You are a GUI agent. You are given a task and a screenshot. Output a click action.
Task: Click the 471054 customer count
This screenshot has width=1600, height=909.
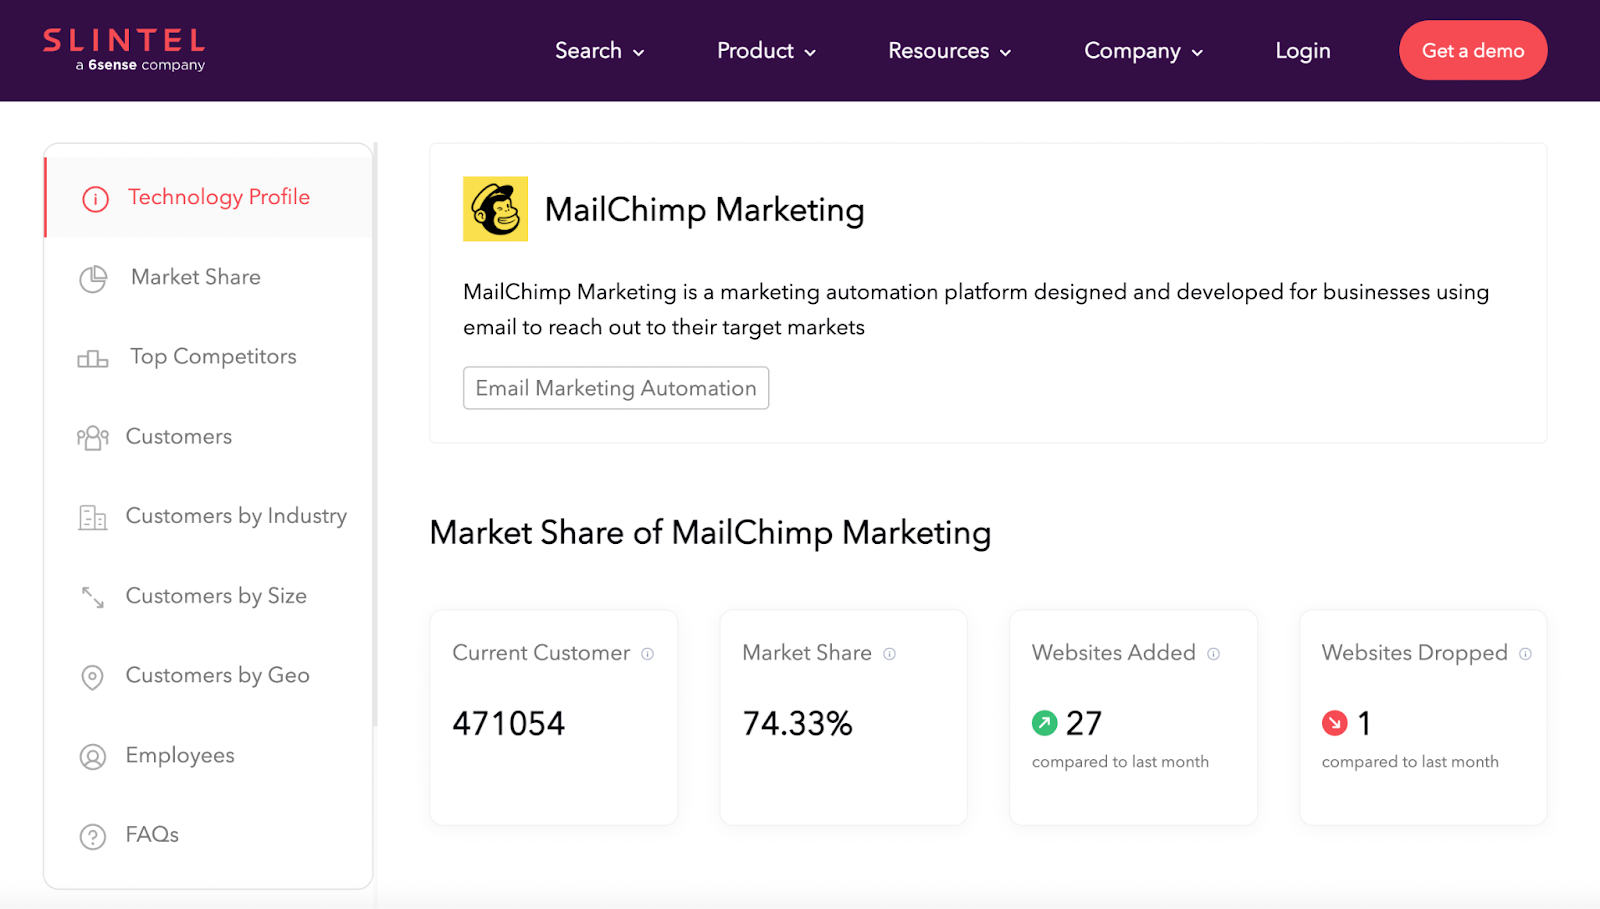click(x=508, y=723)
